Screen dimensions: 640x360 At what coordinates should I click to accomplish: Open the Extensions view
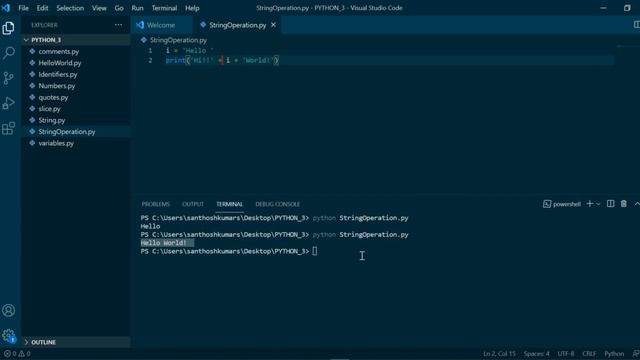tap(8, 128)
